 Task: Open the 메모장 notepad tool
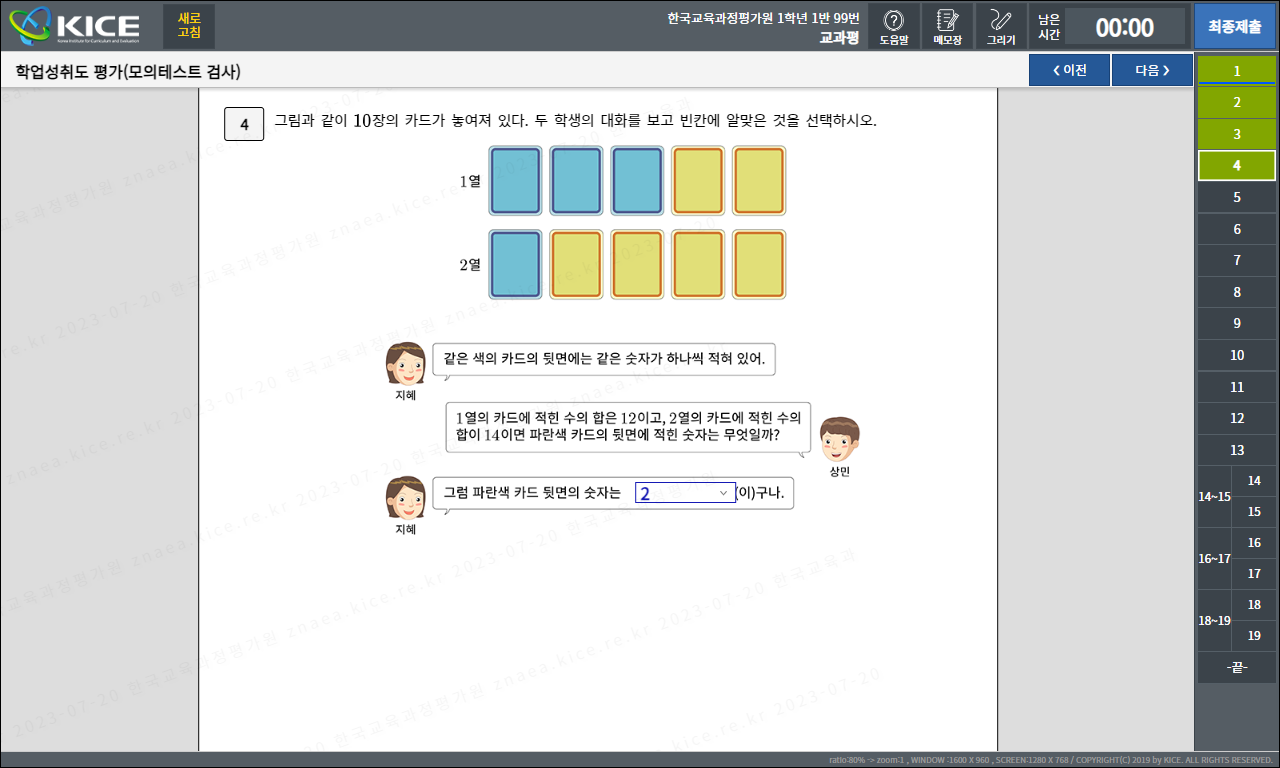point(947,26)
